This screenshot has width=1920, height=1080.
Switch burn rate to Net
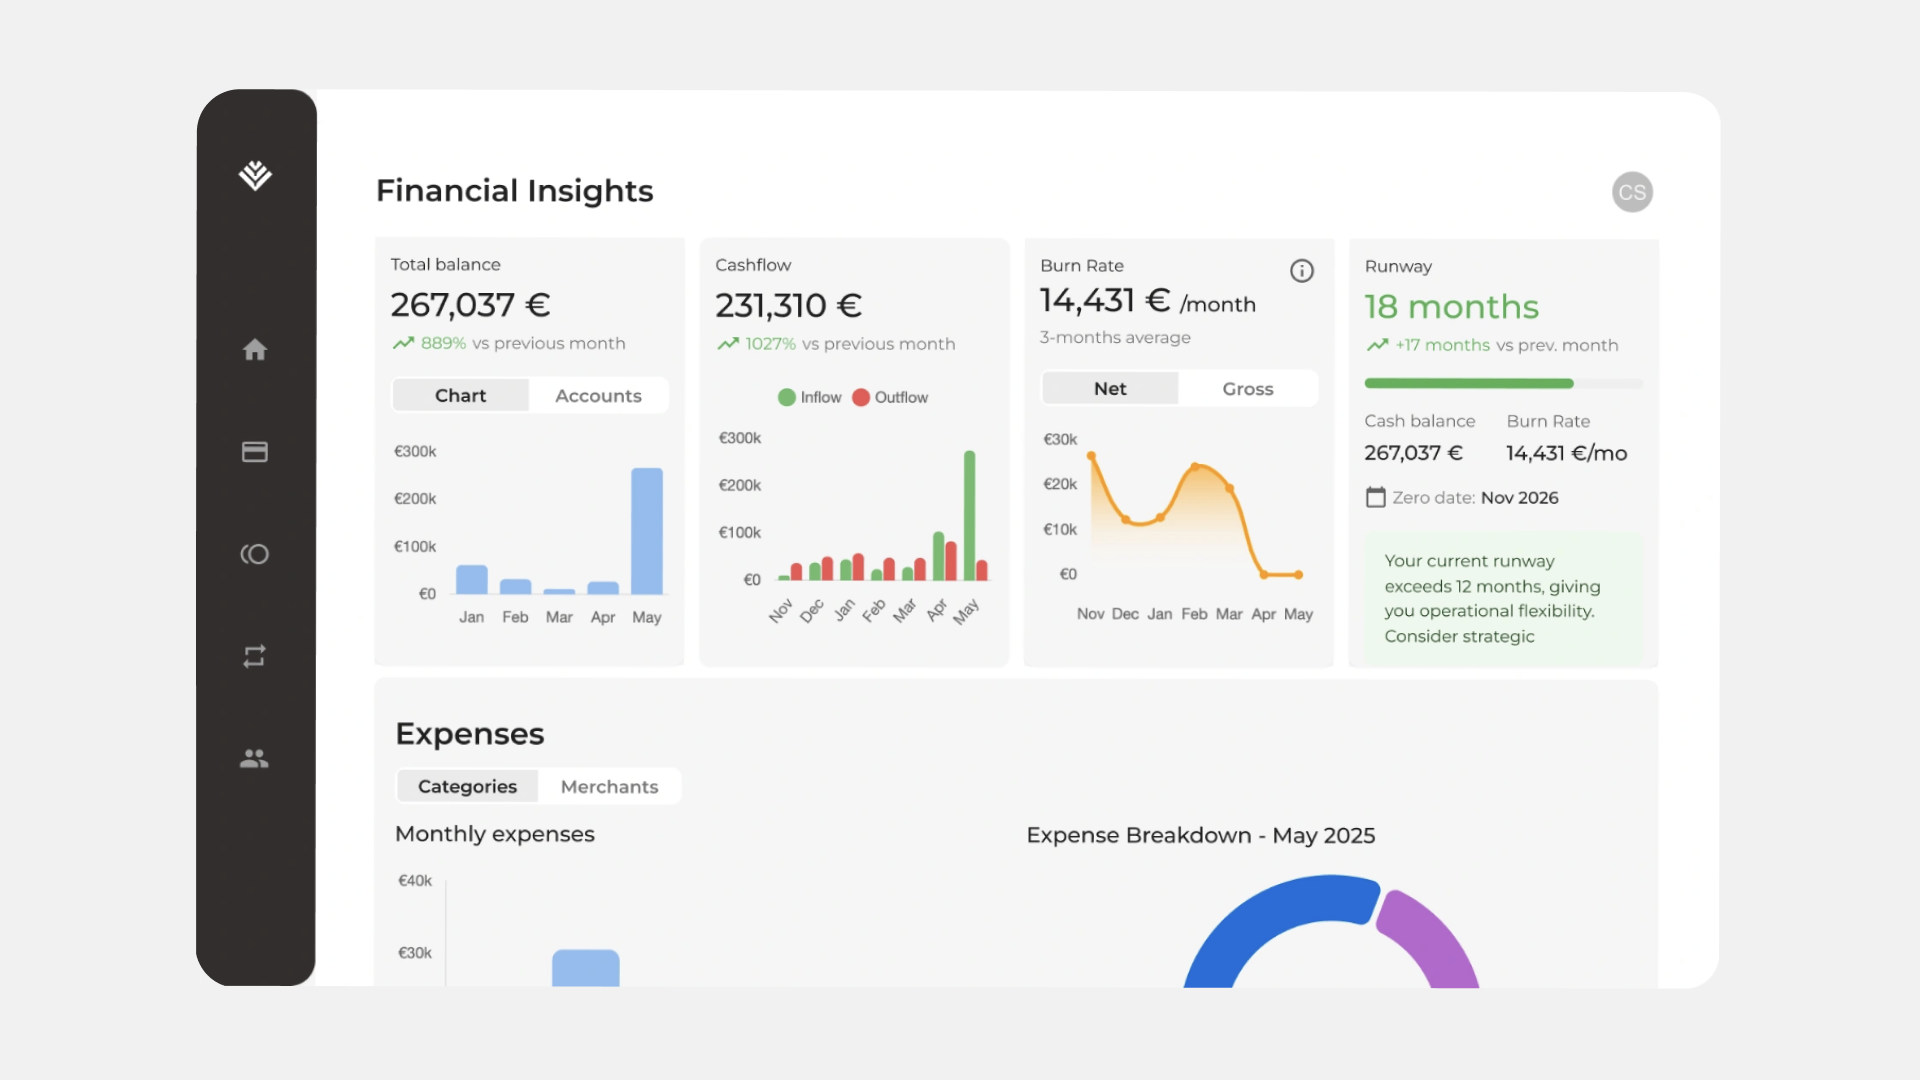pyautogui.click(x=1110, y=389)
